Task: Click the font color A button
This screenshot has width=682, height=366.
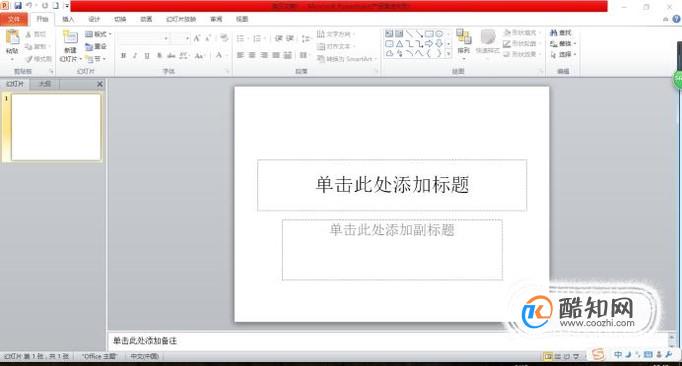Action: tap(219, 55)
